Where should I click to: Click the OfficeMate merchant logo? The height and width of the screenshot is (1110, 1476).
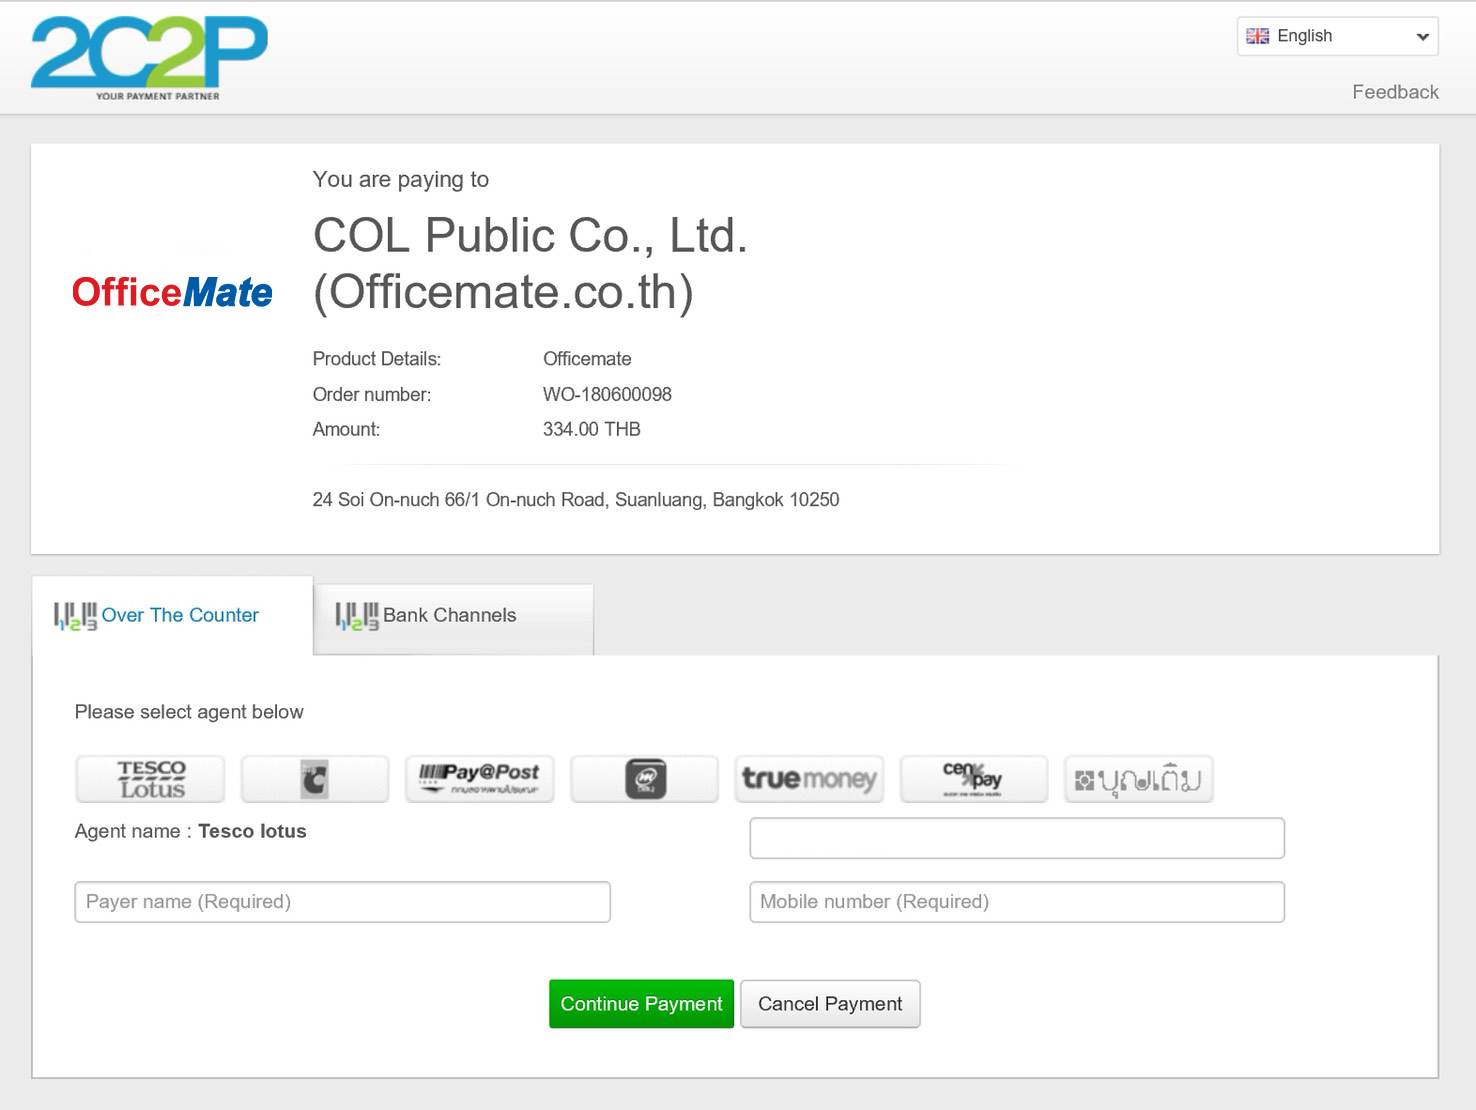tap(172, 292)
